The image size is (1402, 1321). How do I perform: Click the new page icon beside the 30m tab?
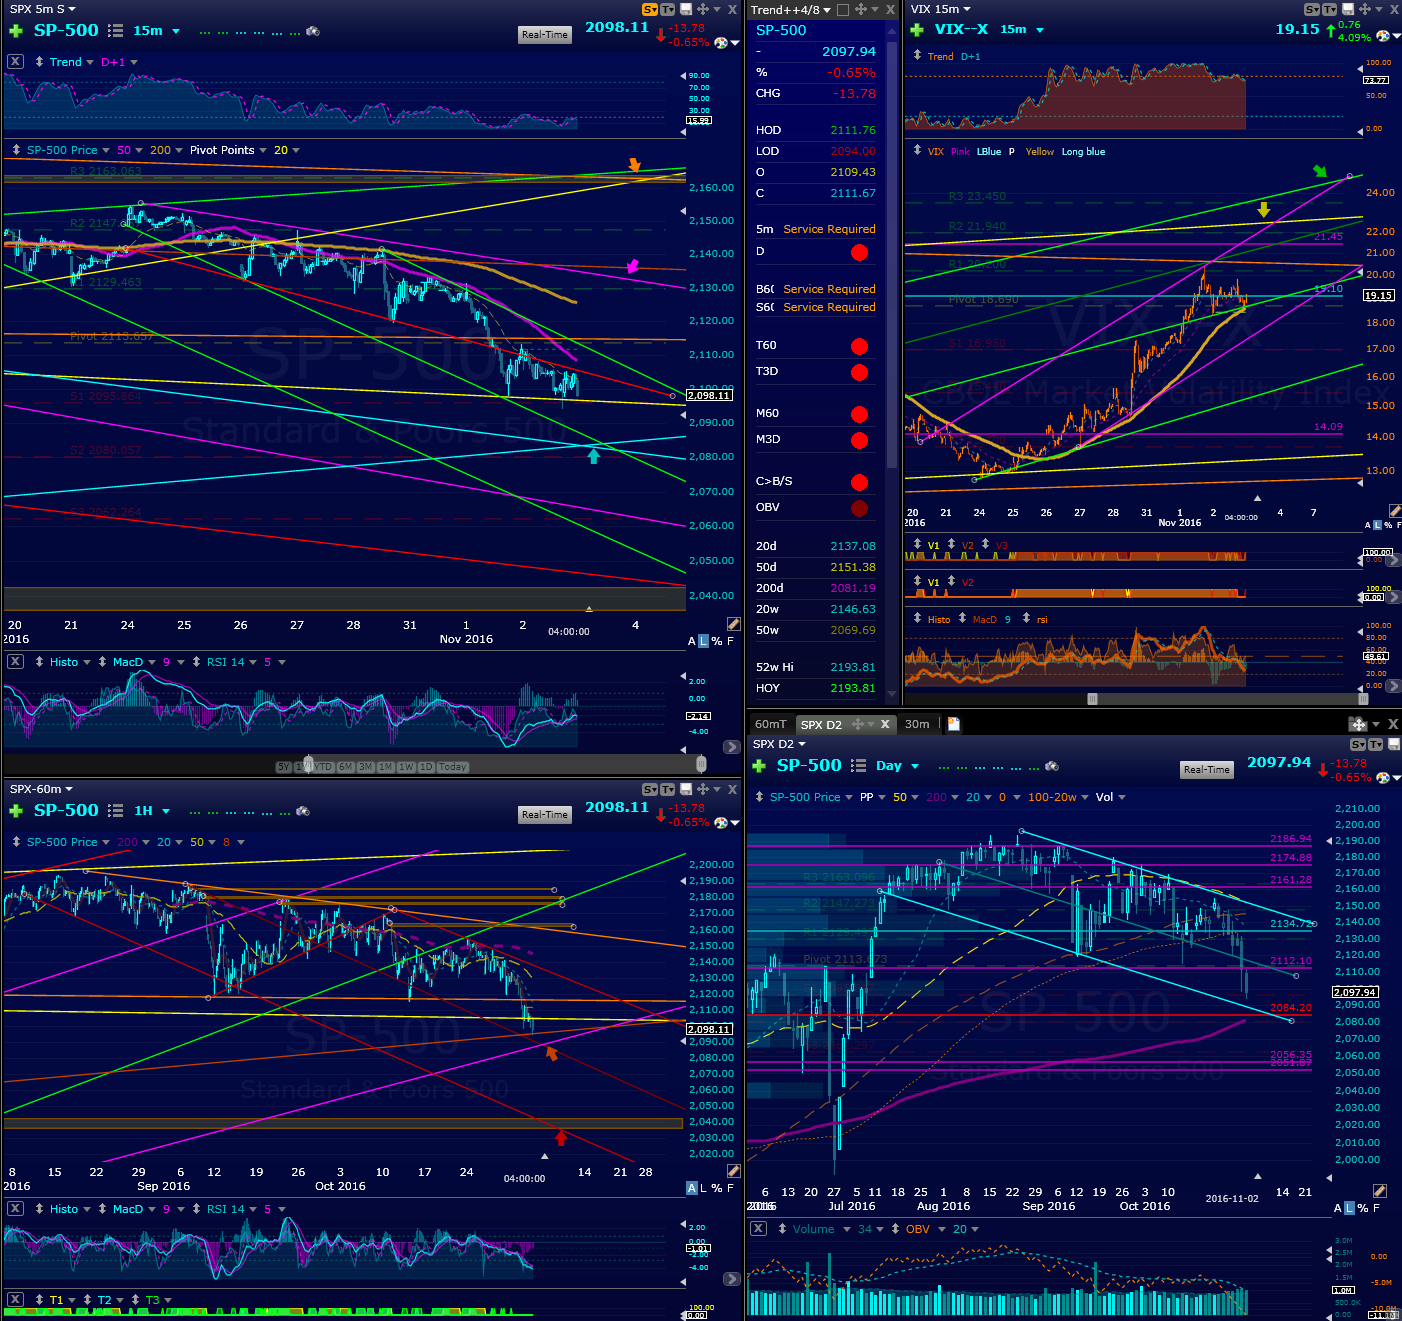point(954,724)
